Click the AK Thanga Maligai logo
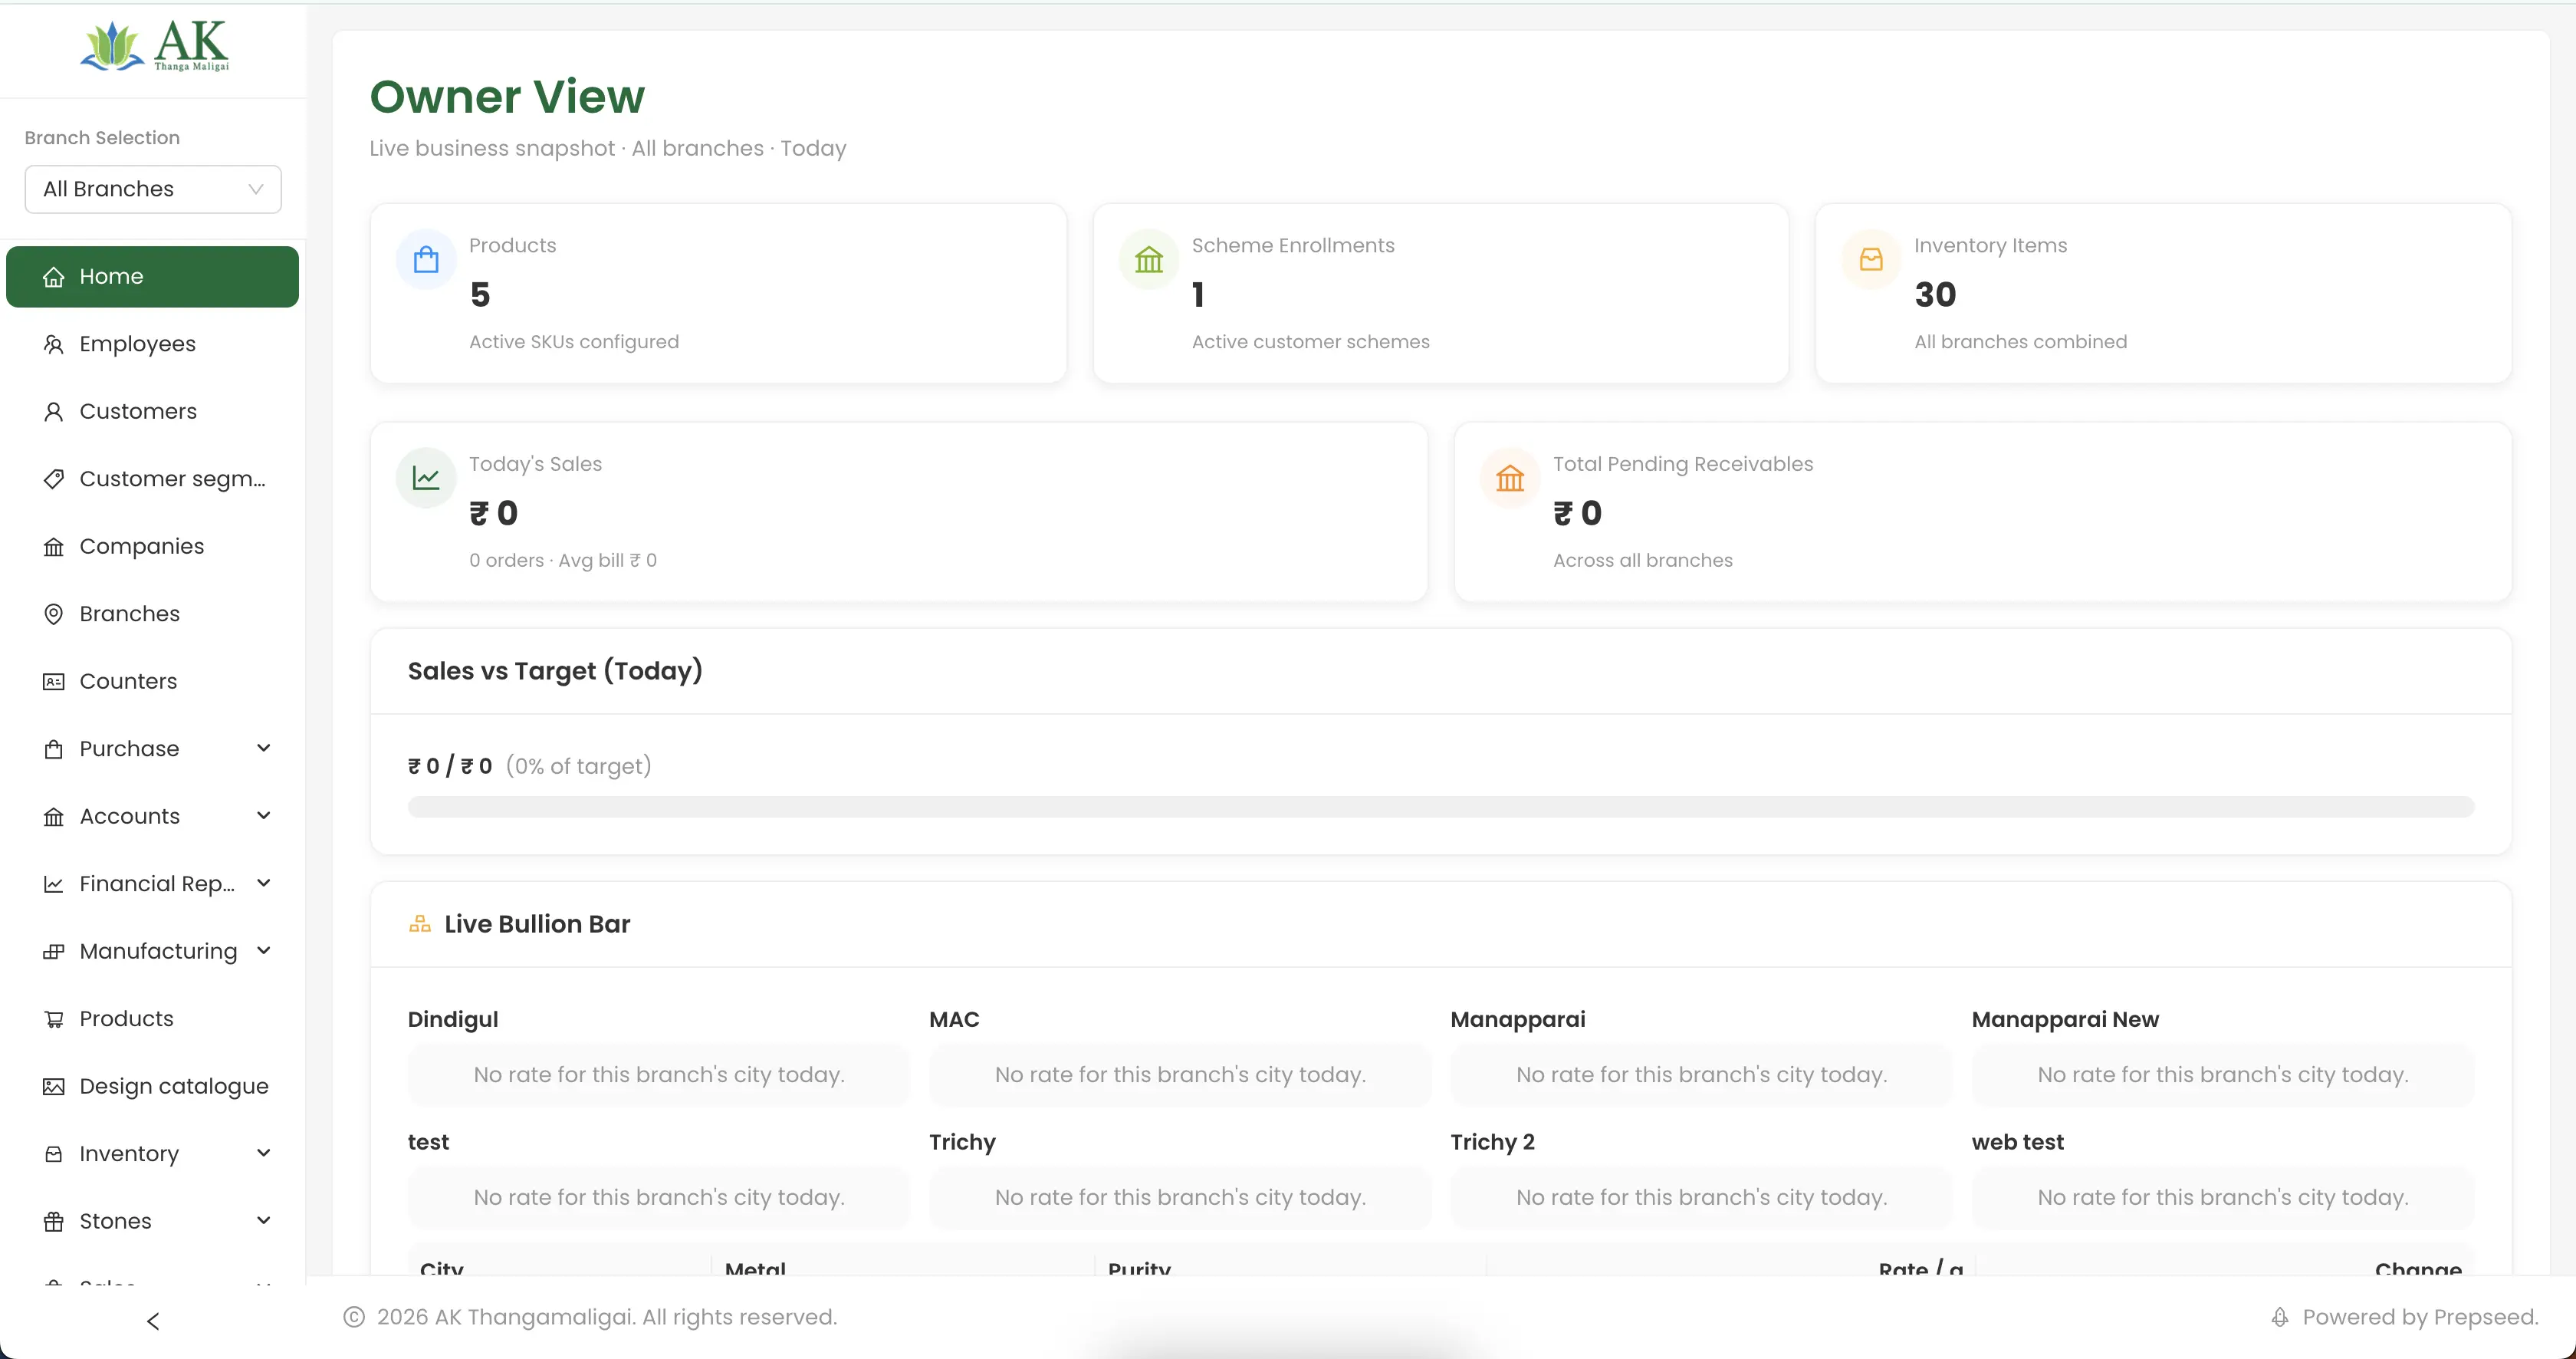Image resolution: width=2576 pixels, height=1359 pixels. (154, 46)
